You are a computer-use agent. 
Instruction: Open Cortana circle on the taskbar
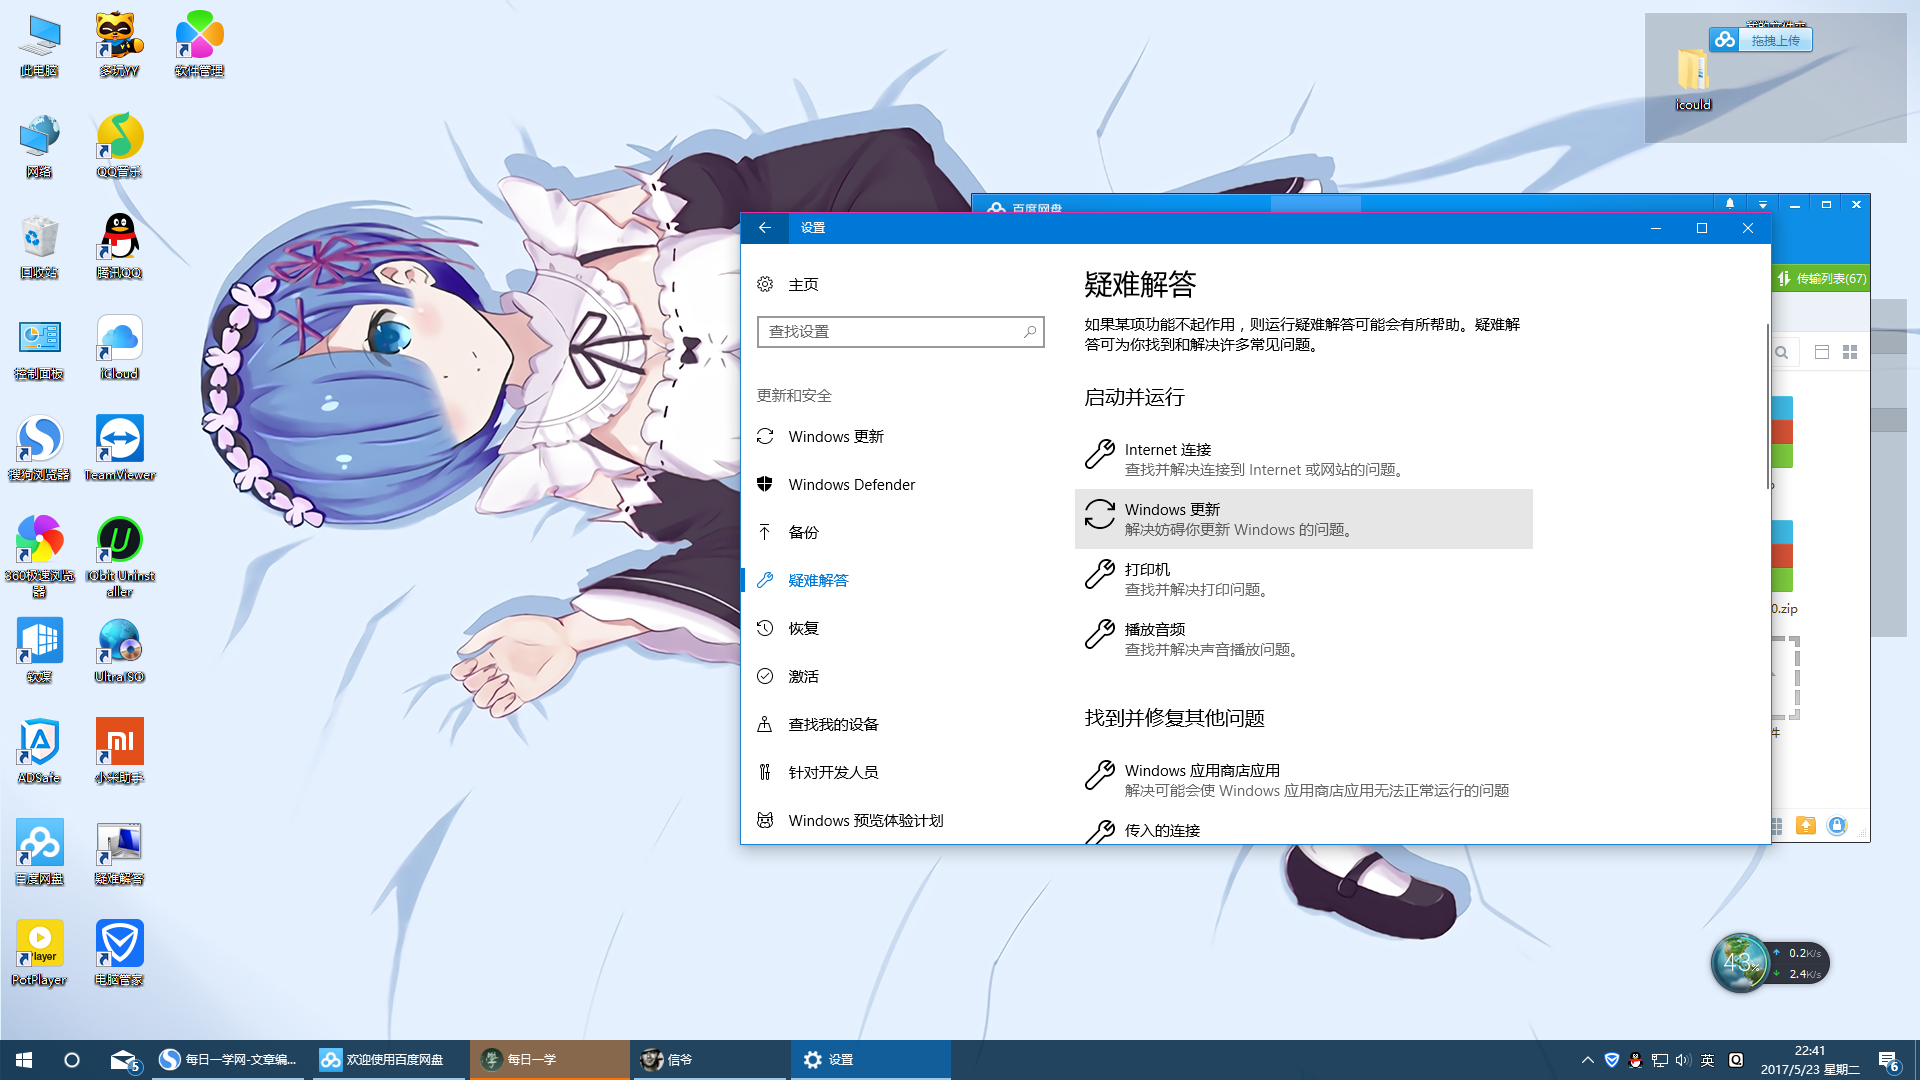(72, 1060)
